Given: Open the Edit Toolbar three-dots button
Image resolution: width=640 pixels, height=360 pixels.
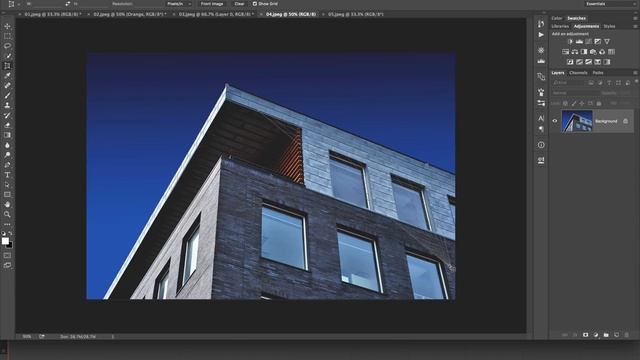Looking at the screenshot, I should click(x=7, y=224).
